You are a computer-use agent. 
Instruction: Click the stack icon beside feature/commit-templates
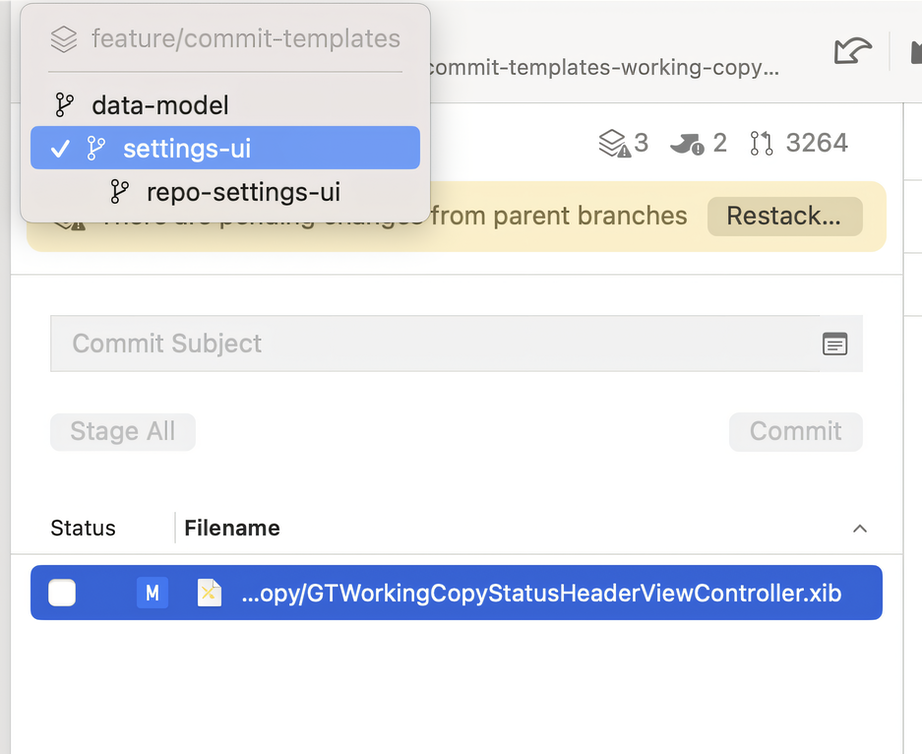(63, 40)
